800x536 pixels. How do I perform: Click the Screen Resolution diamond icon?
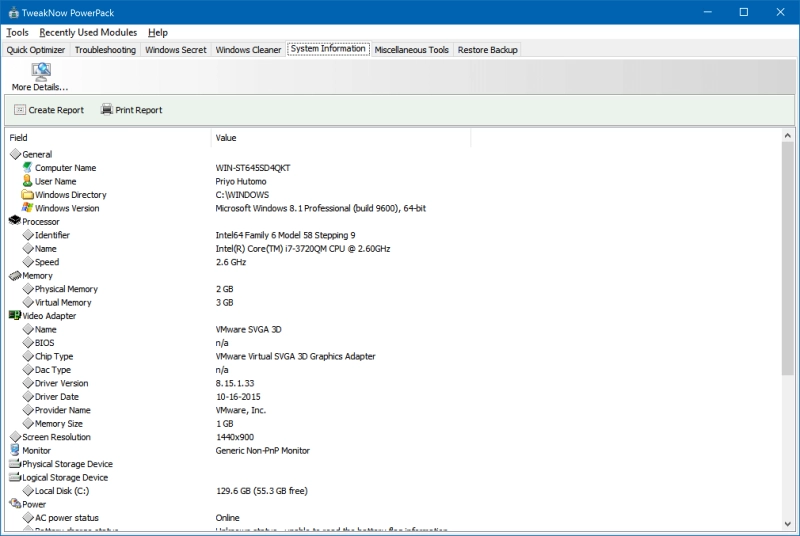click(x=15, y=437)
